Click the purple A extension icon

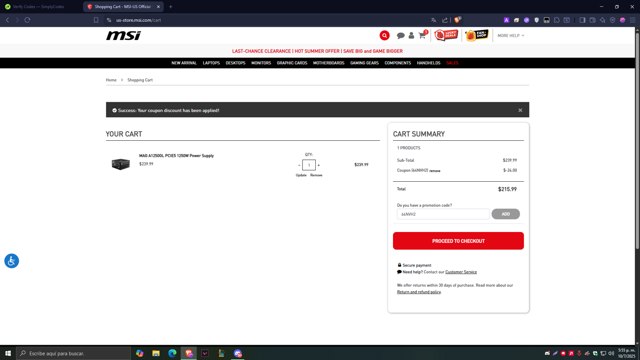pyautogui.click(x=506, y=20)
